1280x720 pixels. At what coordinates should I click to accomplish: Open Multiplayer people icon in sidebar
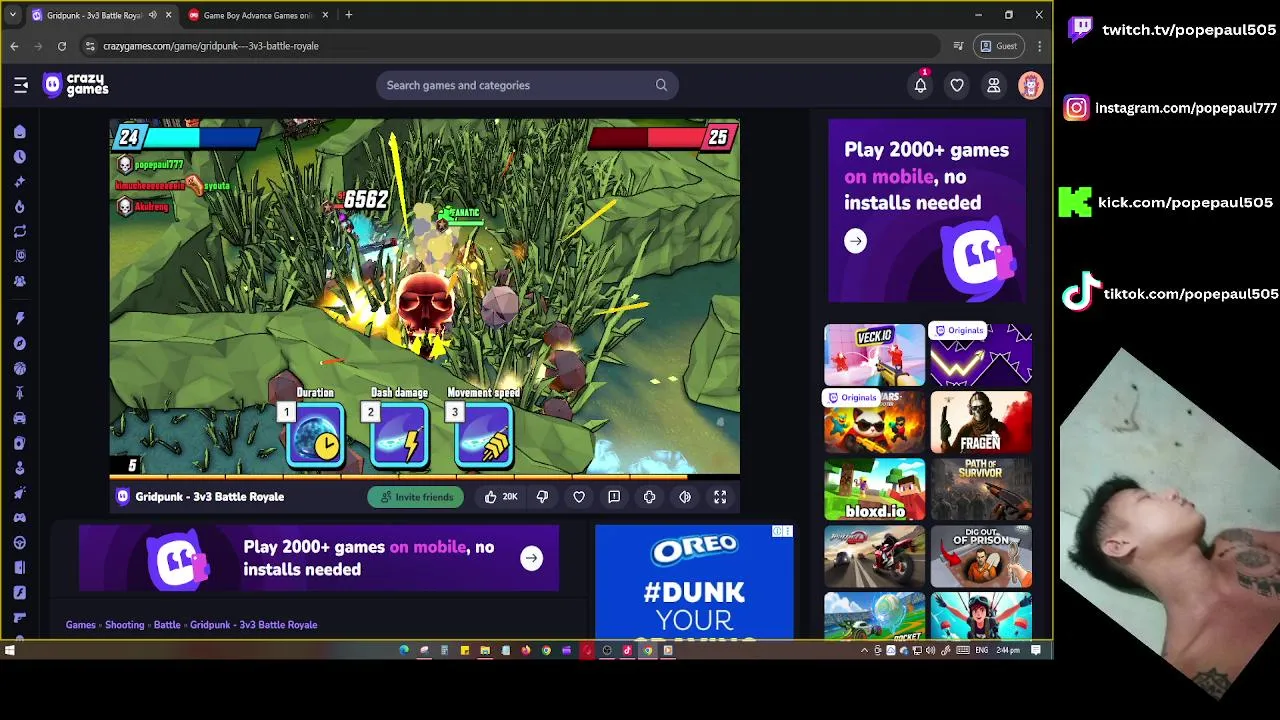(x=19, y=281)
